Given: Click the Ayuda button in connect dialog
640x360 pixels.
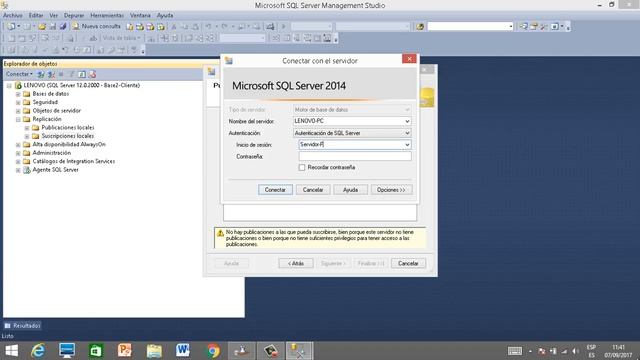Looking at the screenshot, I should click(x=350, y=190).
